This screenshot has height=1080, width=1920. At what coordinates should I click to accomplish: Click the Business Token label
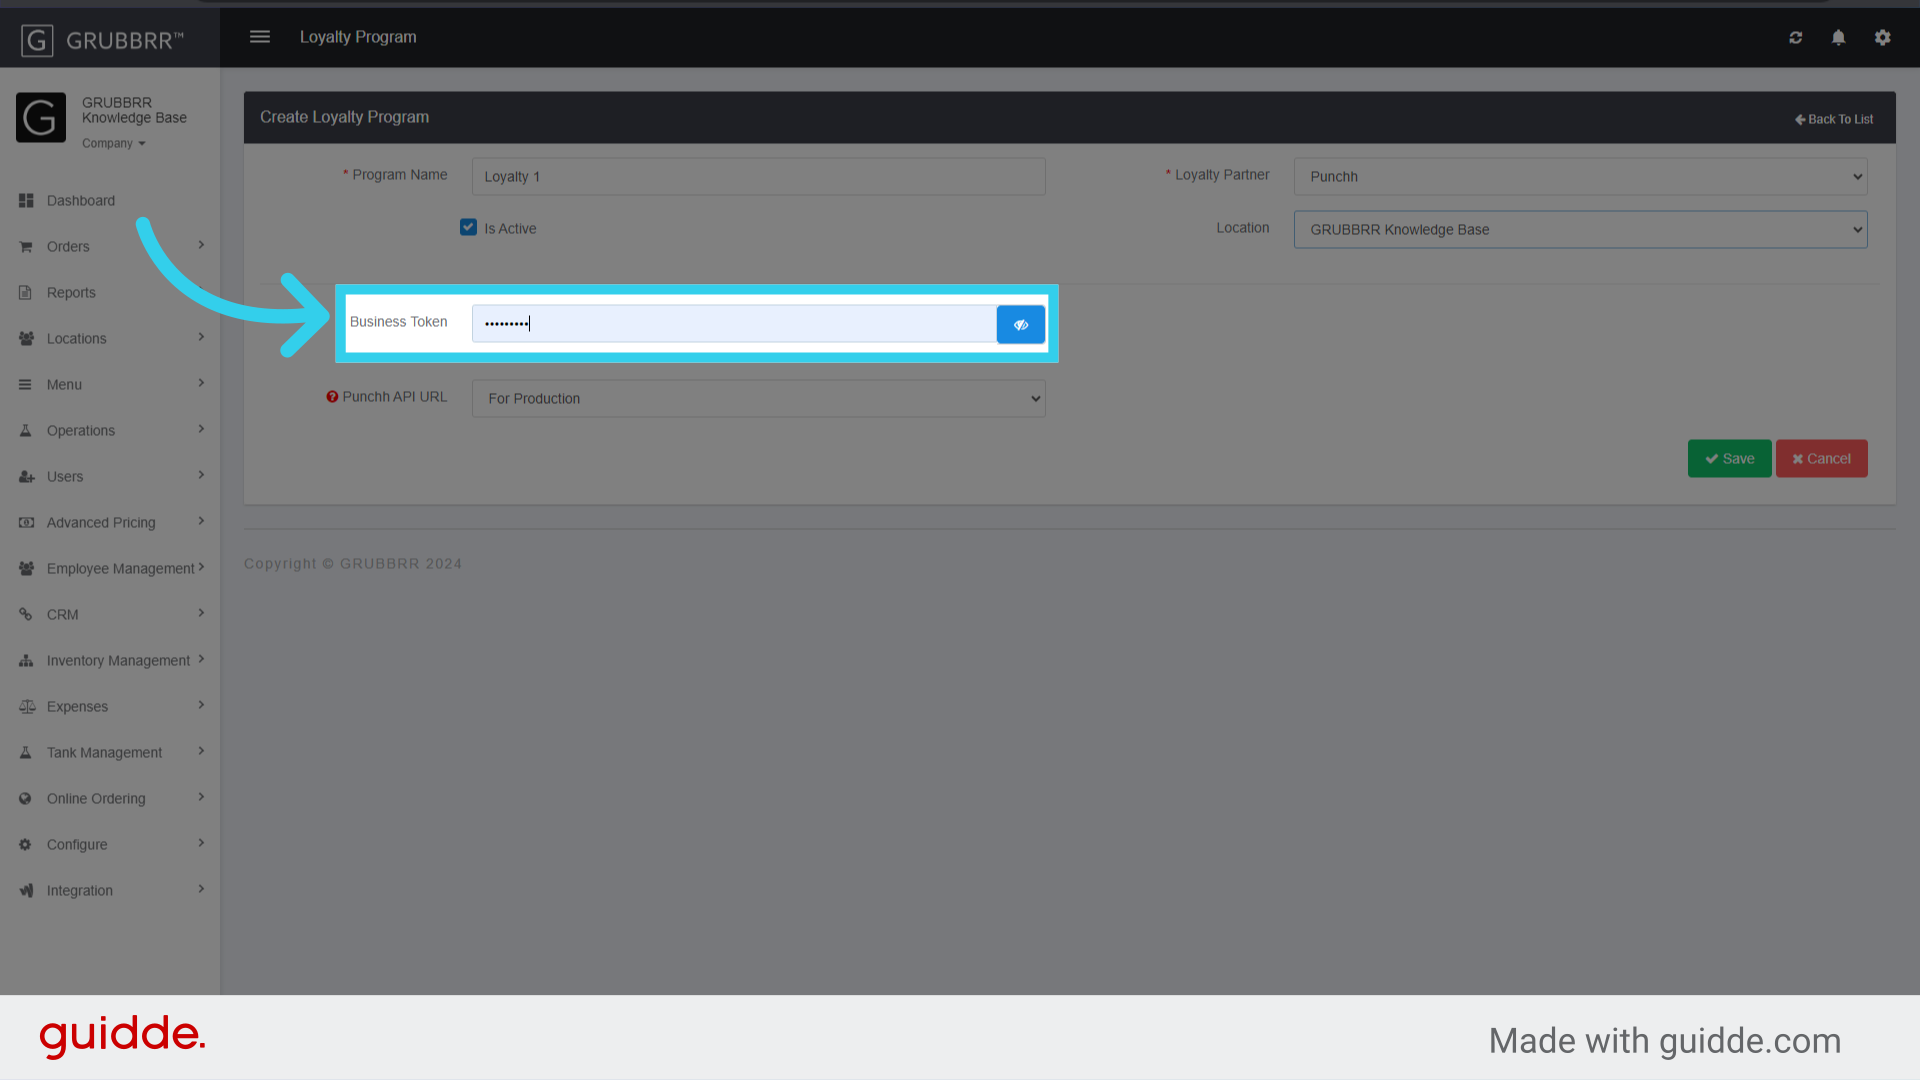click(398, 322)
